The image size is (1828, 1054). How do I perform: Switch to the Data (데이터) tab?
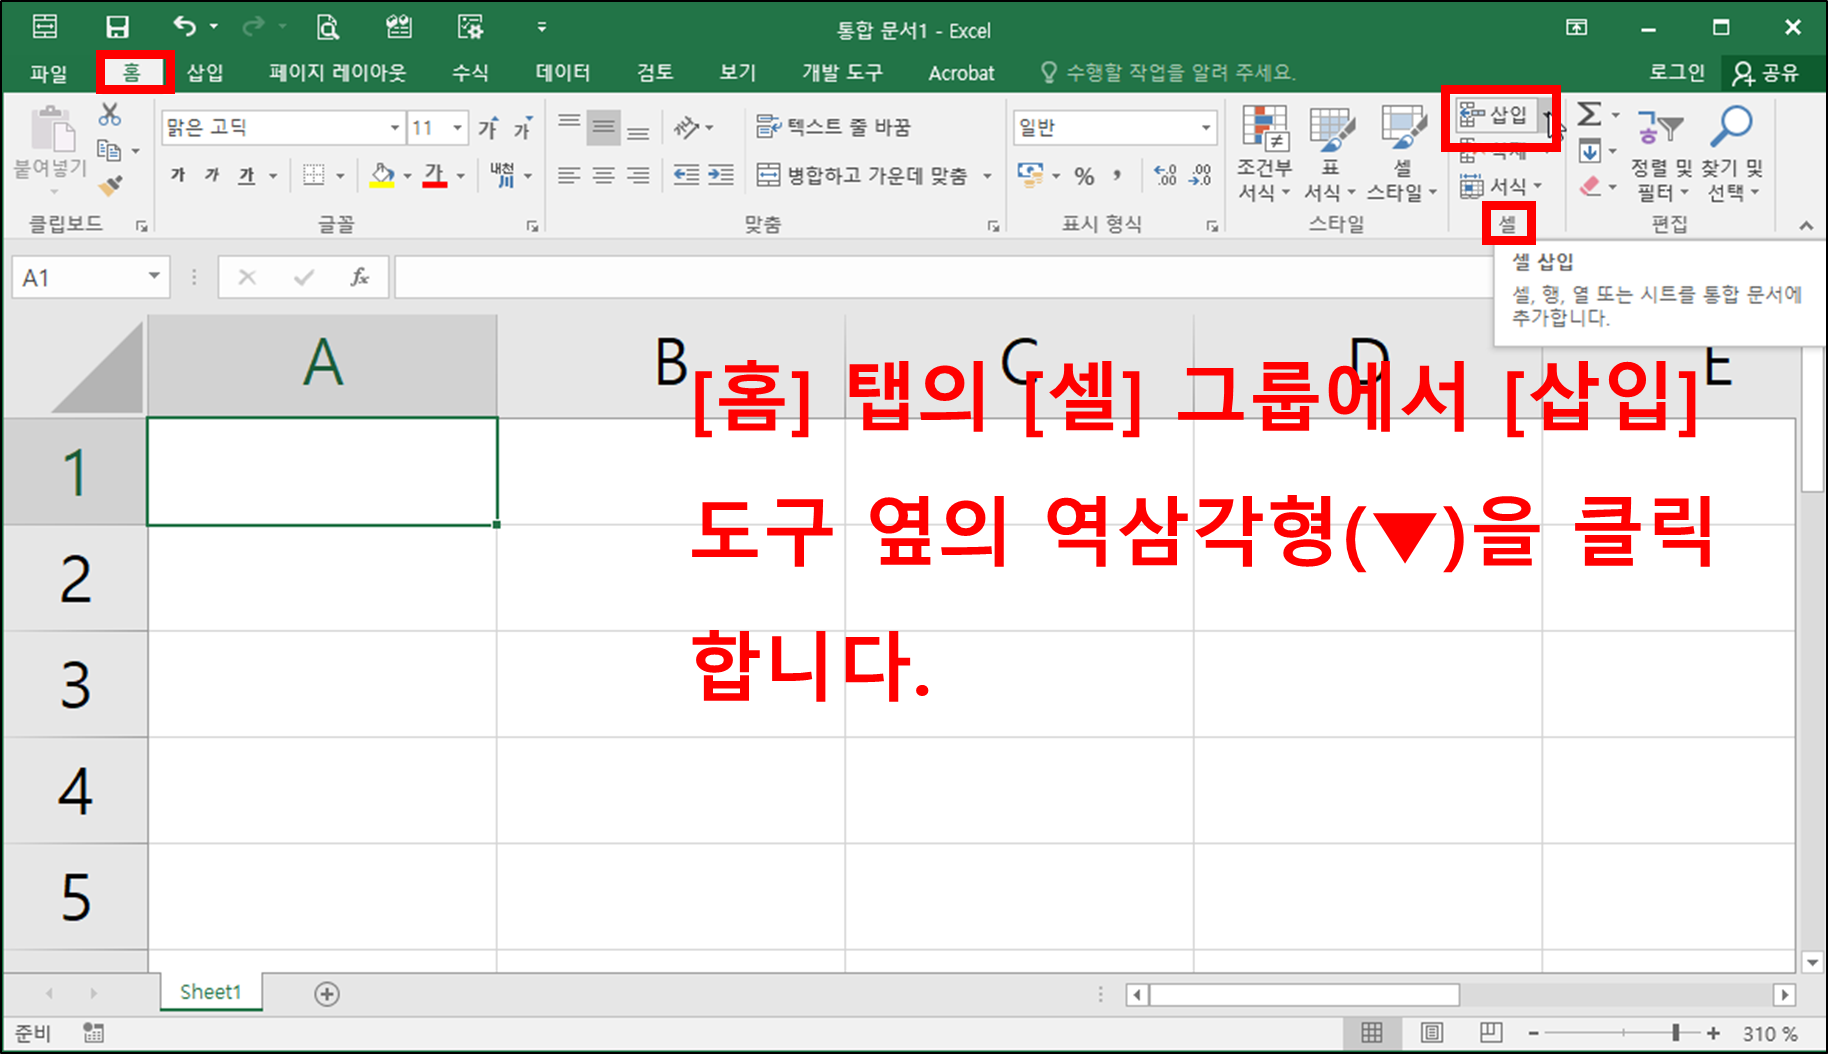(x=562, y=72)
